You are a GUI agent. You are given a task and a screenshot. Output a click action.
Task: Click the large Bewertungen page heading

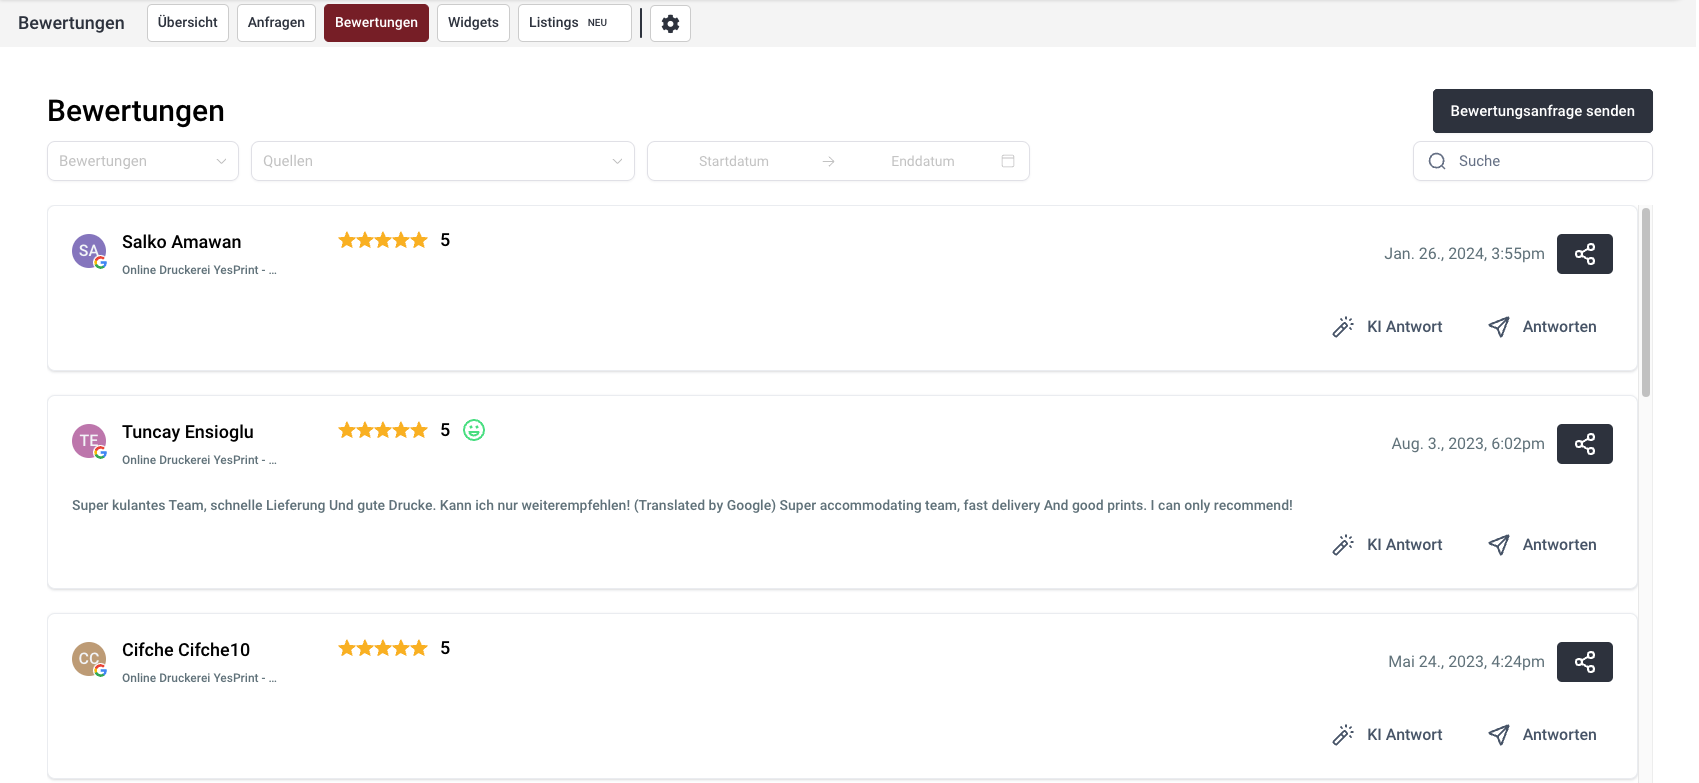136,111
